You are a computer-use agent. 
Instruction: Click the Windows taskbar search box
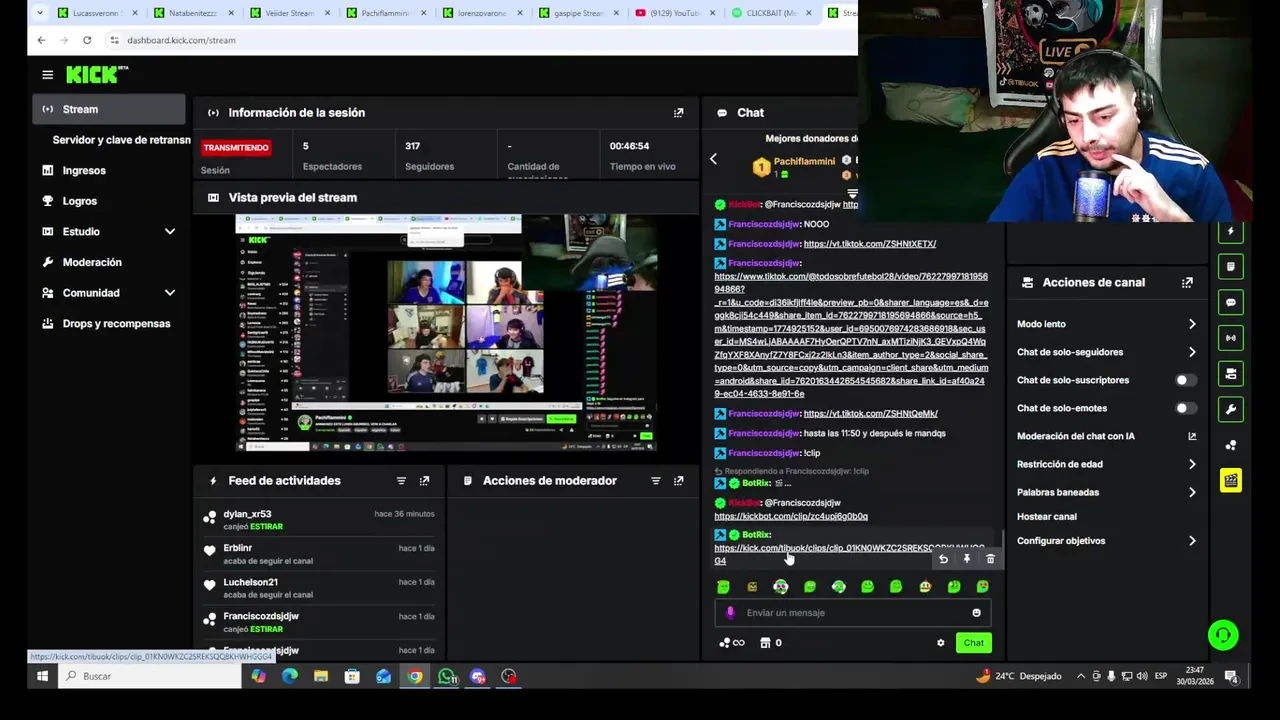148,676
